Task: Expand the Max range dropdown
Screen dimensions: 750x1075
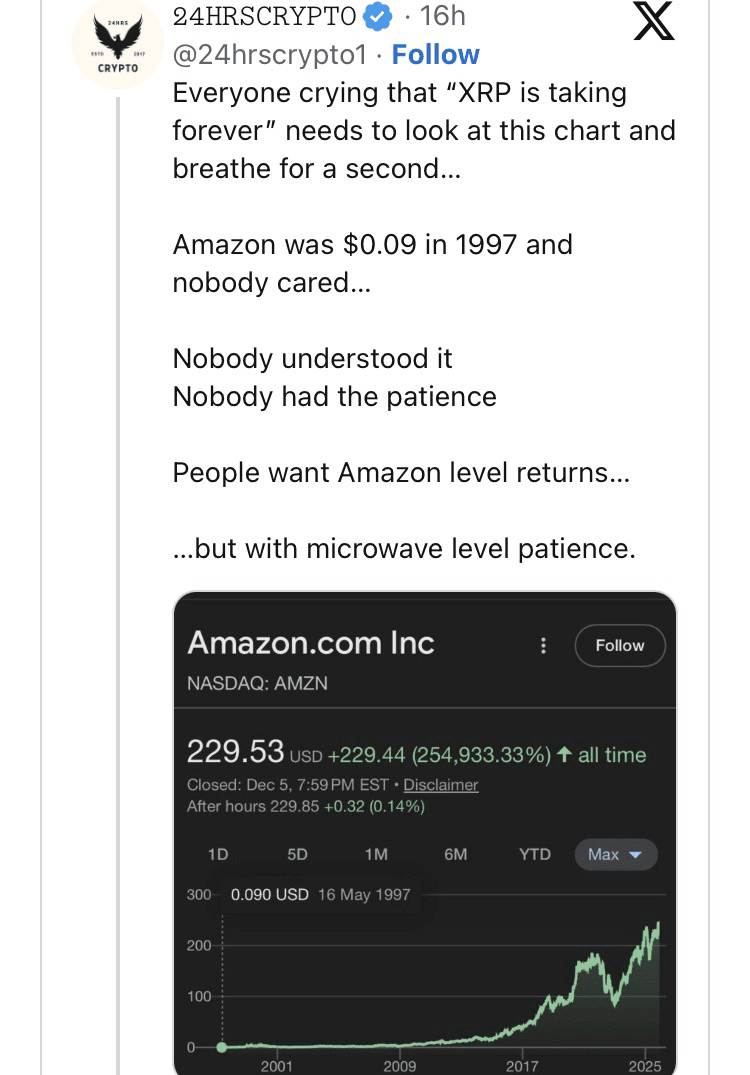Action: (615, 855)
